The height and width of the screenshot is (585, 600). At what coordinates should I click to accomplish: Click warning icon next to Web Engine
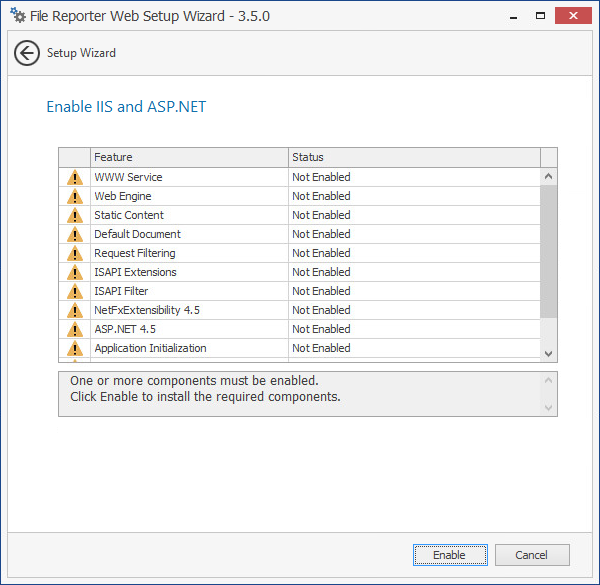(75, 197)
